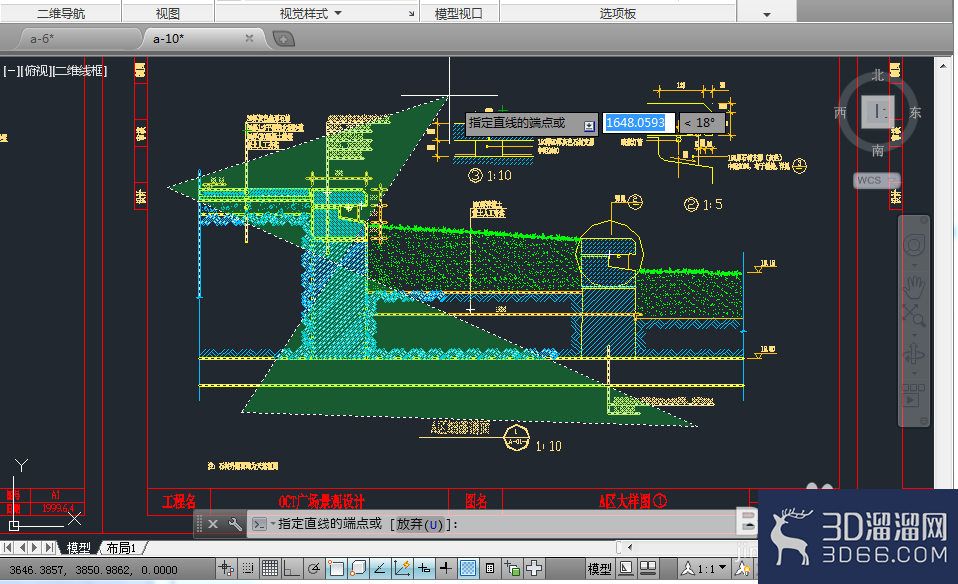Click the 模型 model space status button

pos(599,569)
